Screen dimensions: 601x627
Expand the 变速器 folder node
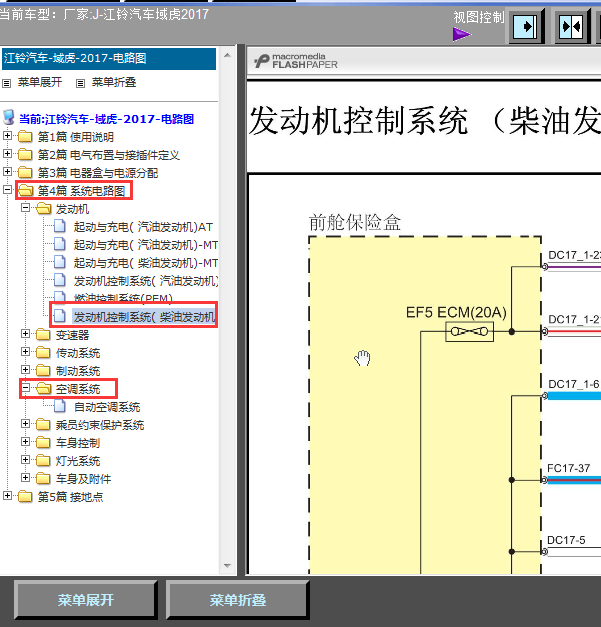point(26,333)
